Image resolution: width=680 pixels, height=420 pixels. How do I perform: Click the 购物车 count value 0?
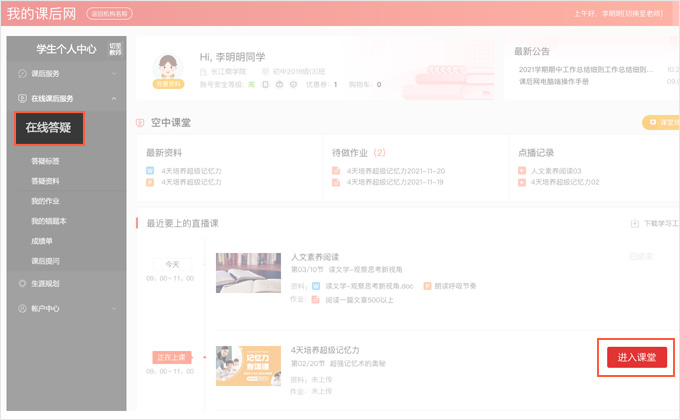(379, 85)
